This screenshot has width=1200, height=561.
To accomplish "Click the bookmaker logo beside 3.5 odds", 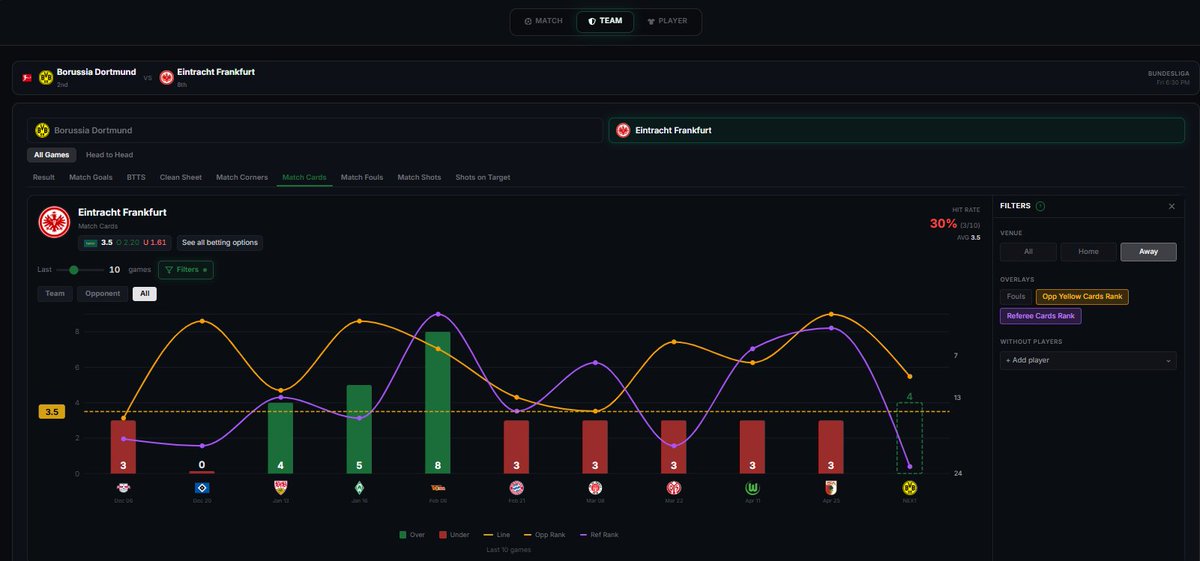I will coord(90,243).
